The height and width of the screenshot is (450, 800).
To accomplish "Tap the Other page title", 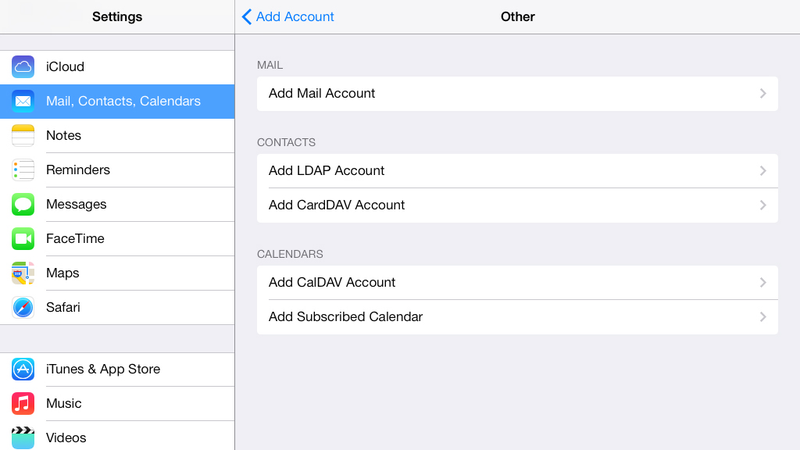I will [517, 17].
